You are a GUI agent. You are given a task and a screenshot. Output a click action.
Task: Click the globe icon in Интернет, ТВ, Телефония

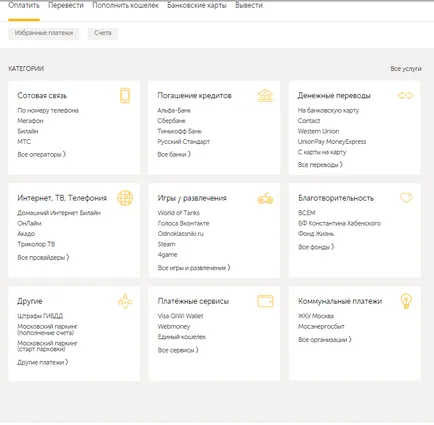pyautogui.click(x=125, y=198)
